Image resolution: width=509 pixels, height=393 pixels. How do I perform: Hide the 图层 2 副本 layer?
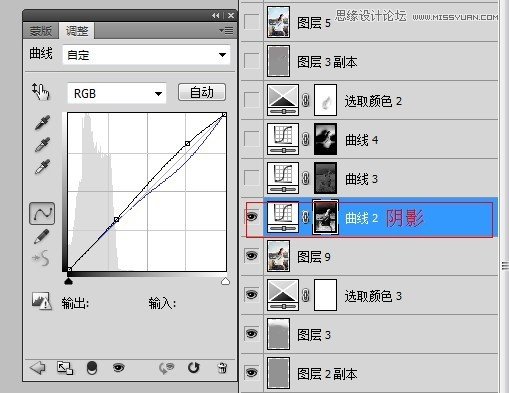(252, 373)
